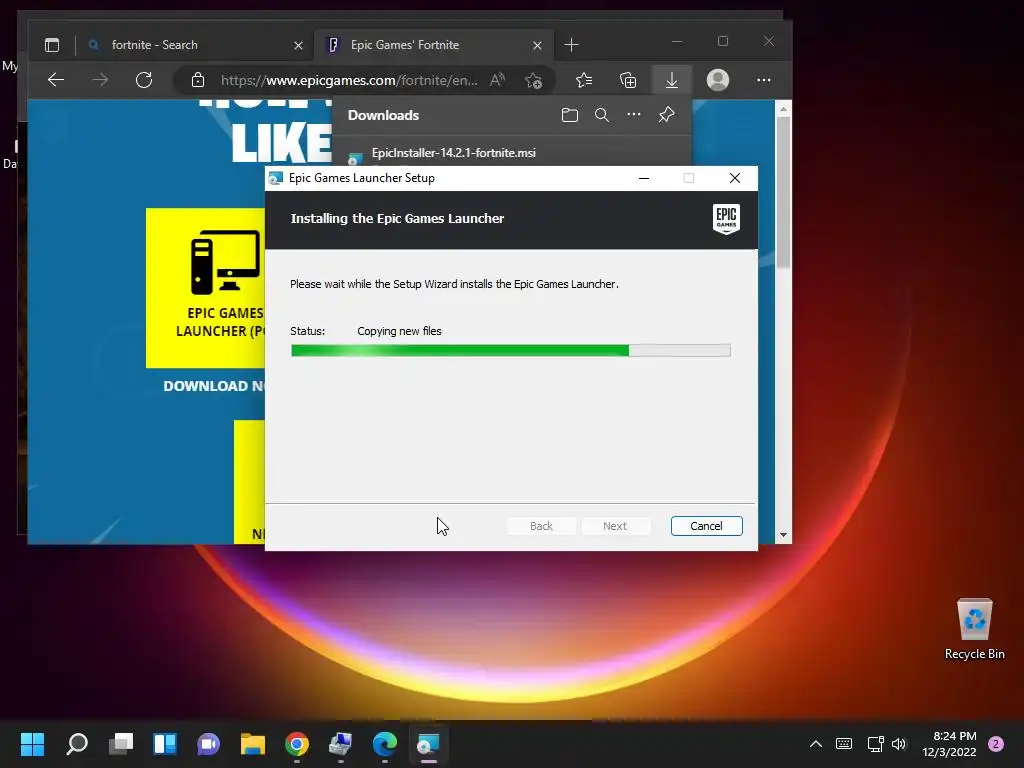Viewport: 1024px width, 768px height.
Task: Open Widgets from the taskbar
Action: (x=165, y=744)
